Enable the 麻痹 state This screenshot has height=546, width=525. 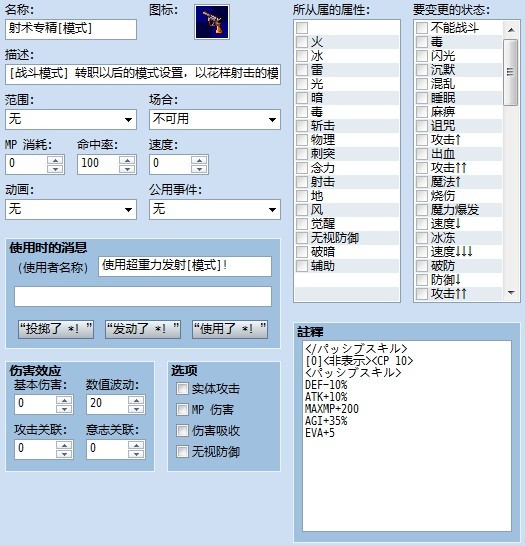pyautogui.click(x=422, y=112)
